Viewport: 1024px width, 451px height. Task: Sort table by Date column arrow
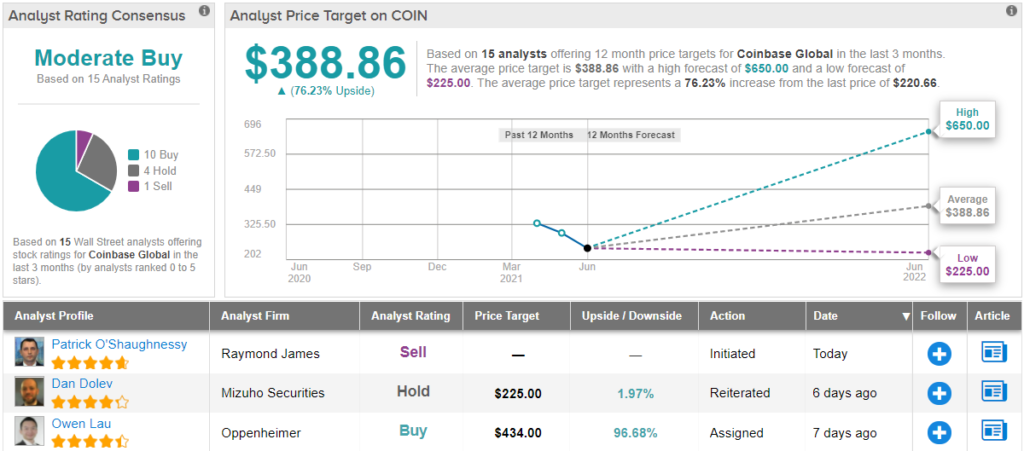(906, 316)
